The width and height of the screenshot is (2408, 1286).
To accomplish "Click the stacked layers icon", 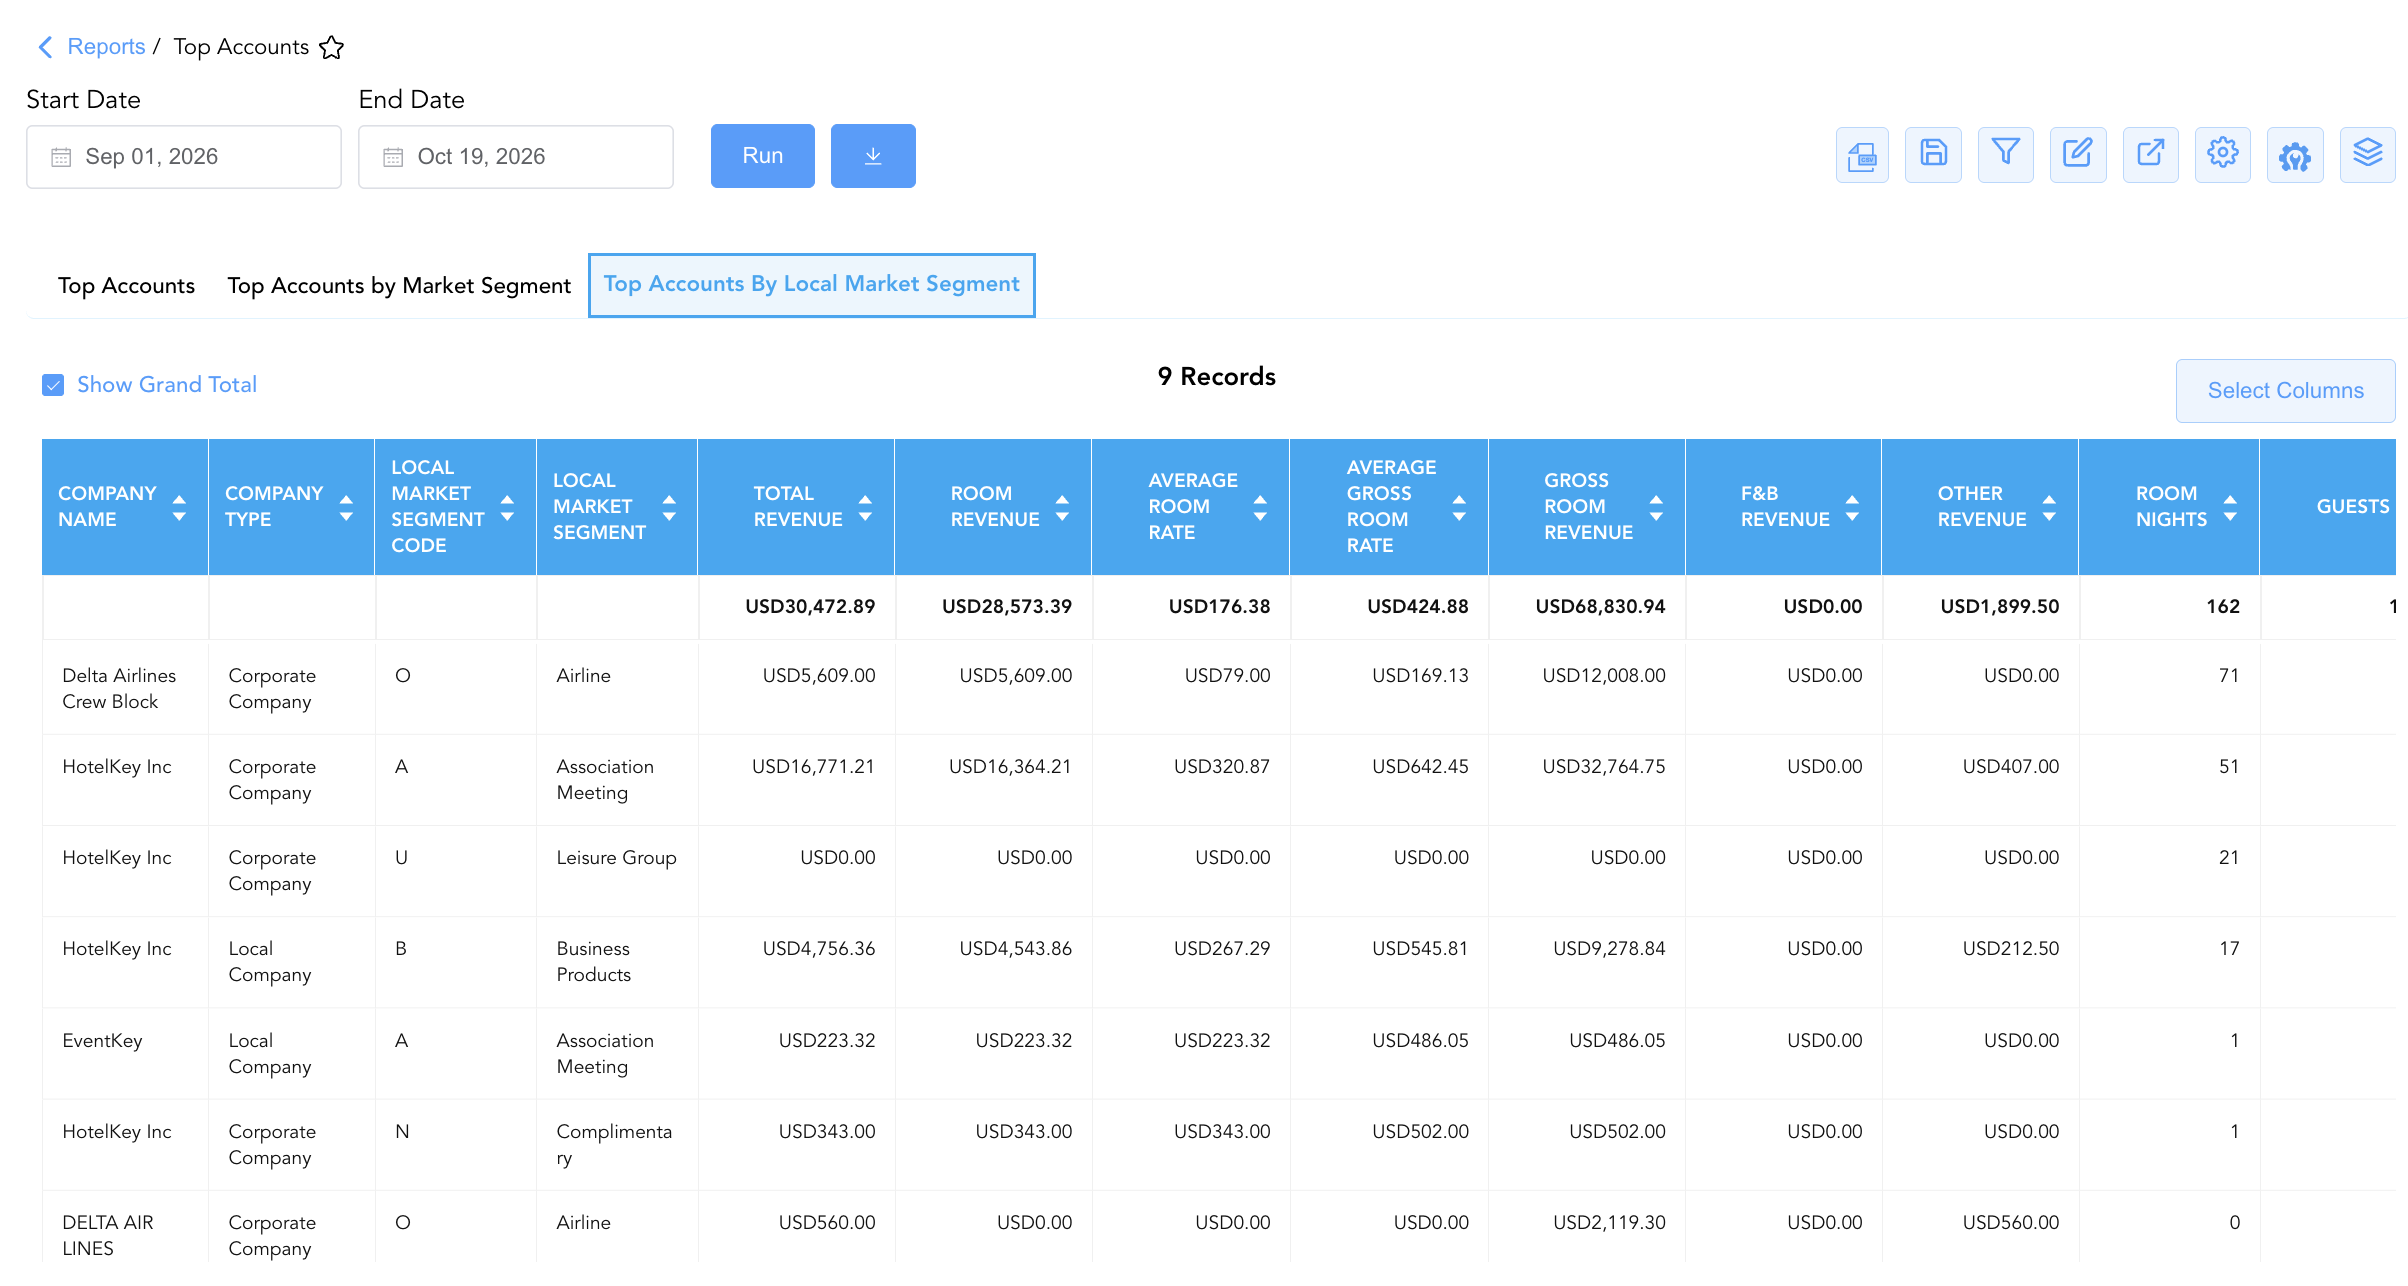I will coord(2367,155).
